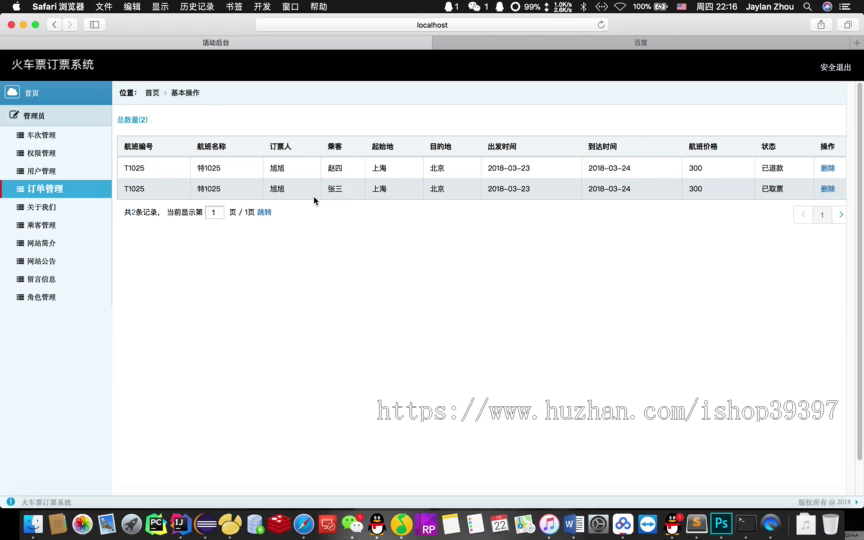Viewport: 864px width, 540px height.
Task: Click the page number input field
Action: tap(214, 212)
